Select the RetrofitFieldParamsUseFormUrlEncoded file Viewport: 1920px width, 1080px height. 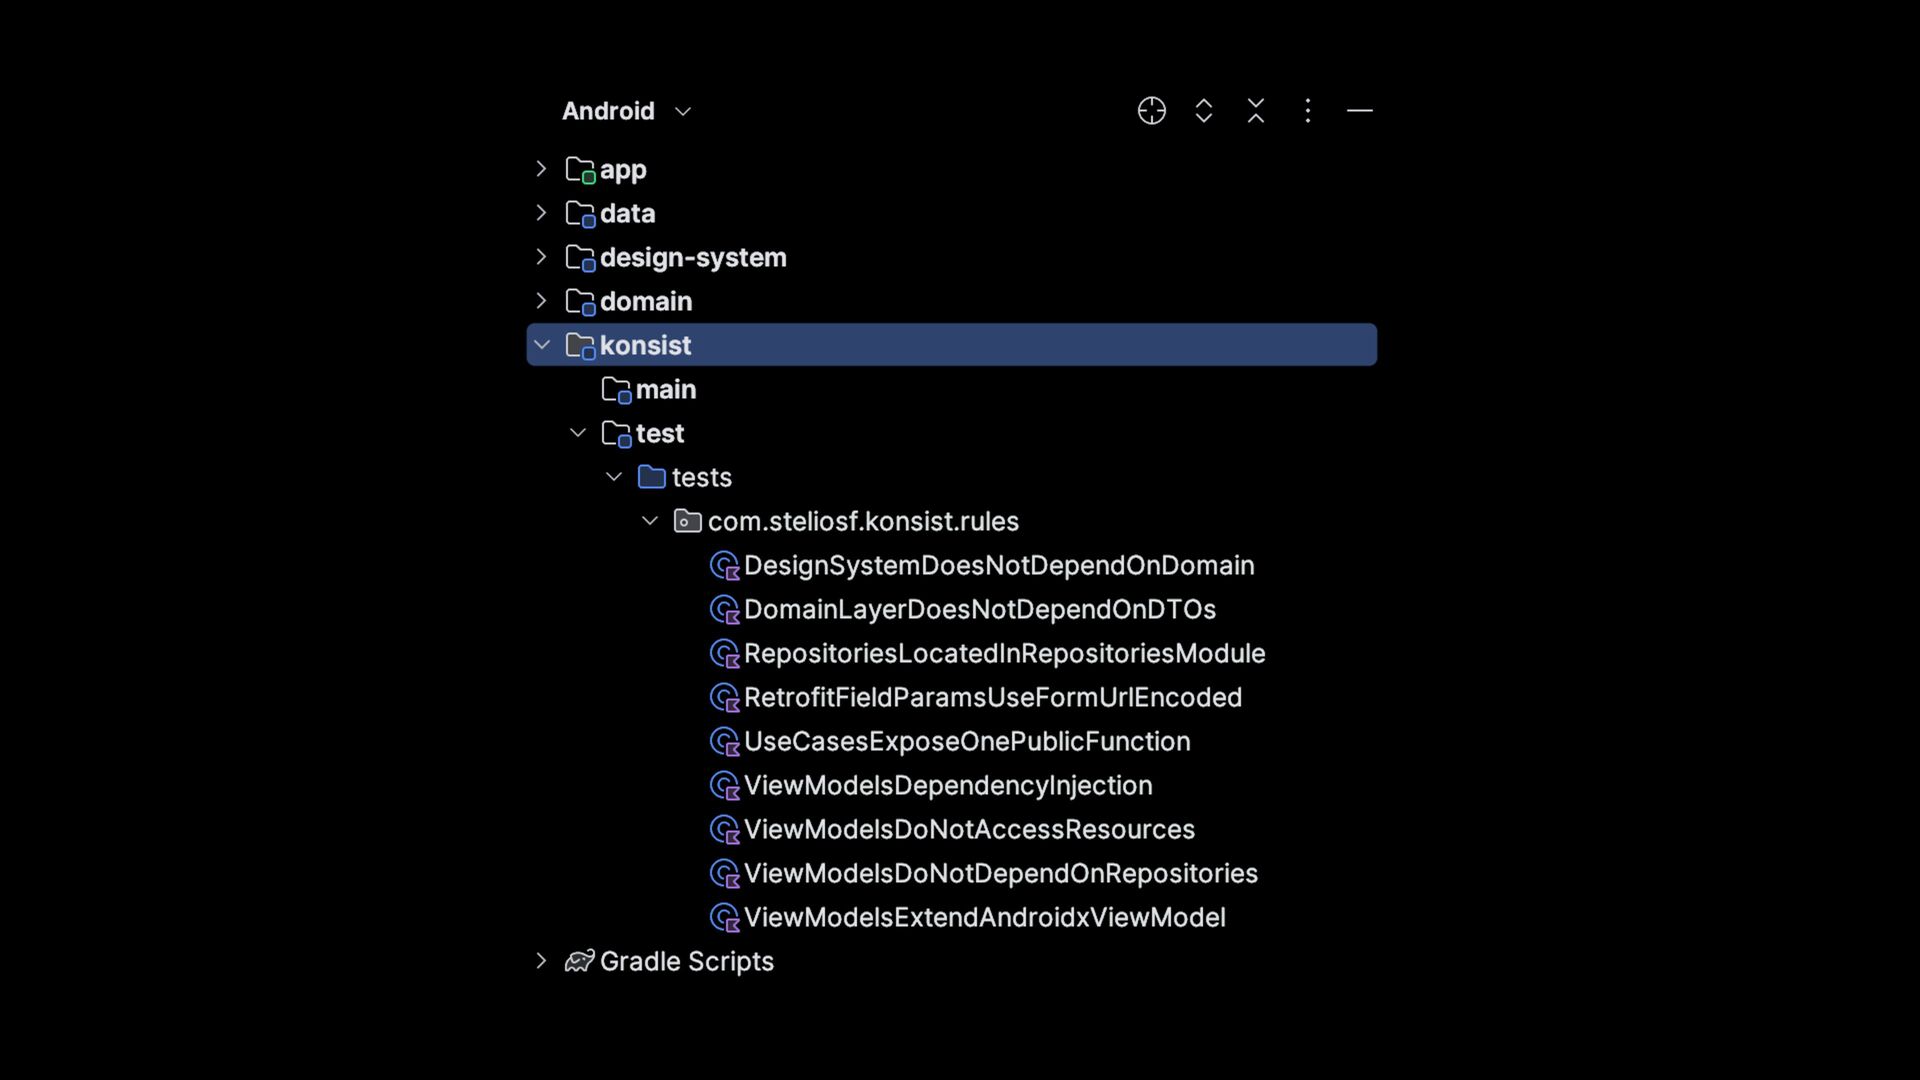(975, 698)
